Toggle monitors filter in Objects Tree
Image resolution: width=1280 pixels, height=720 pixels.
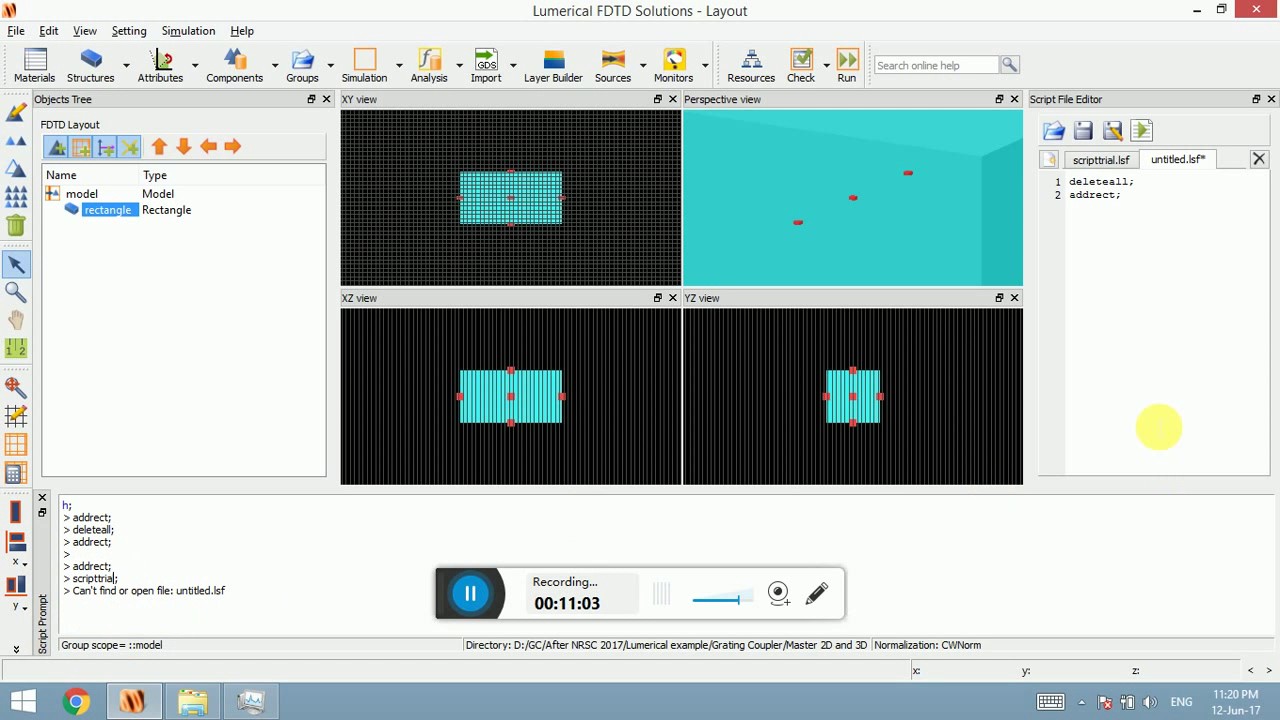[129, 148]
